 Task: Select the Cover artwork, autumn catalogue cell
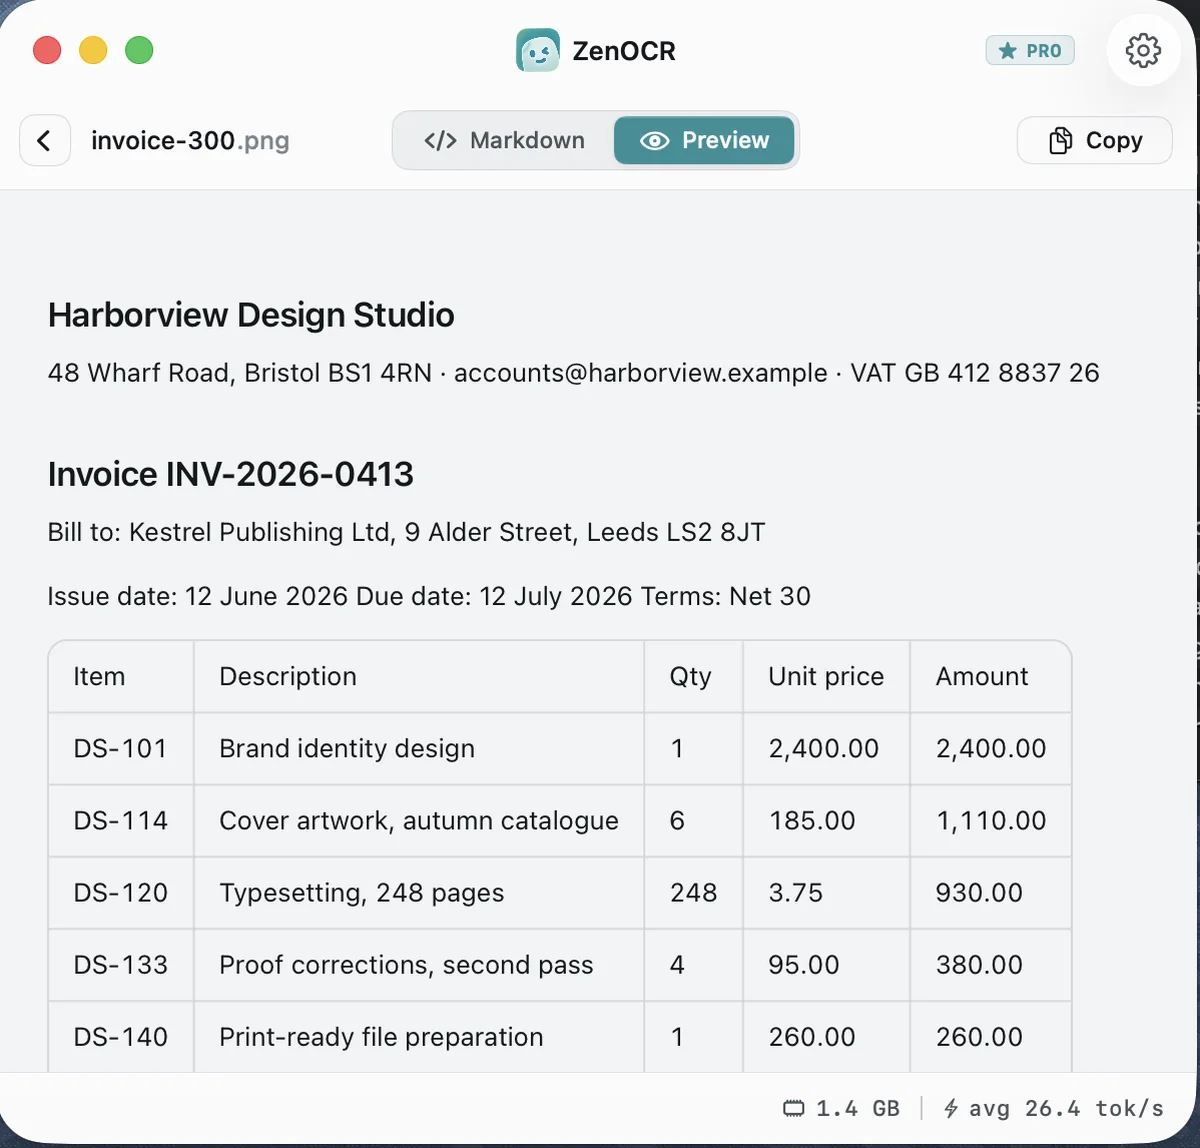[x=419, y=821]
